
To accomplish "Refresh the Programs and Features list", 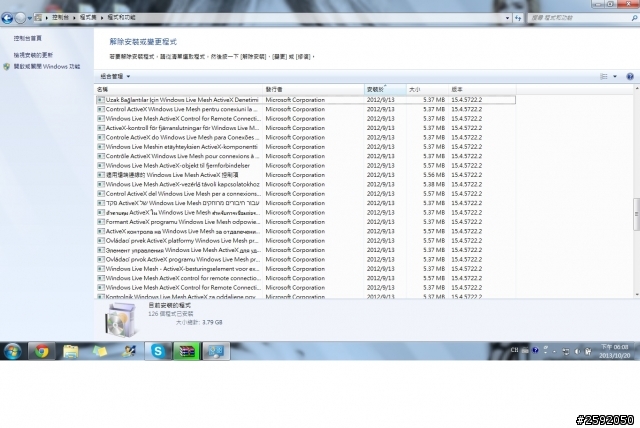I will tap(518, 18).
